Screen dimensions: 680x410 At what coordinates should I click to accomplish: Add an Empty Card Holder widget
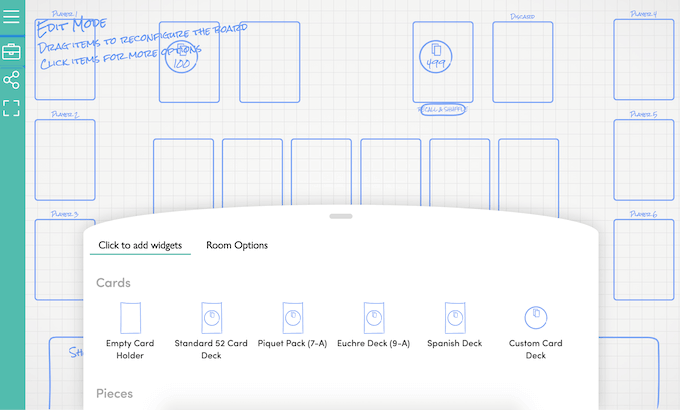(131, 330)
